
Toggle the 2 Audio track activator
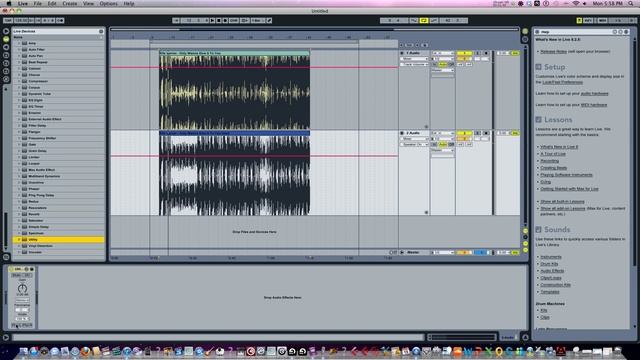(x=464, y=133)
